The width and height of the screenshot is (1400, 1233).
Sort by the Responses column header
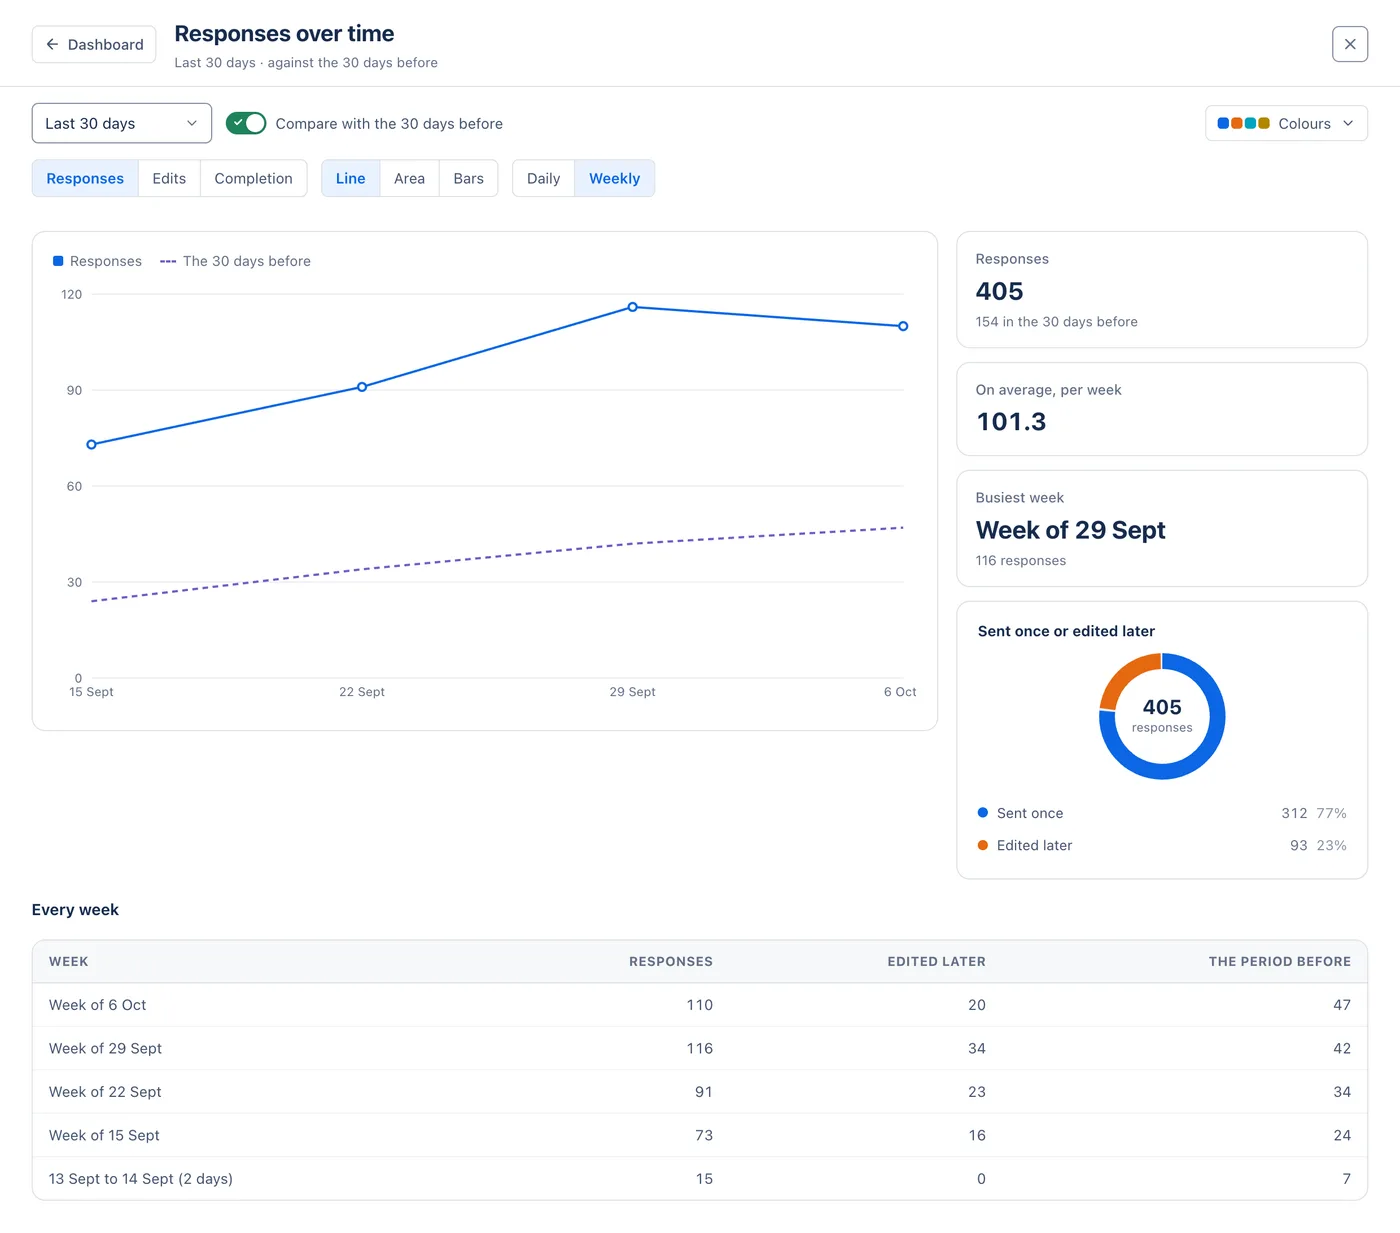(x=671, y=961)
